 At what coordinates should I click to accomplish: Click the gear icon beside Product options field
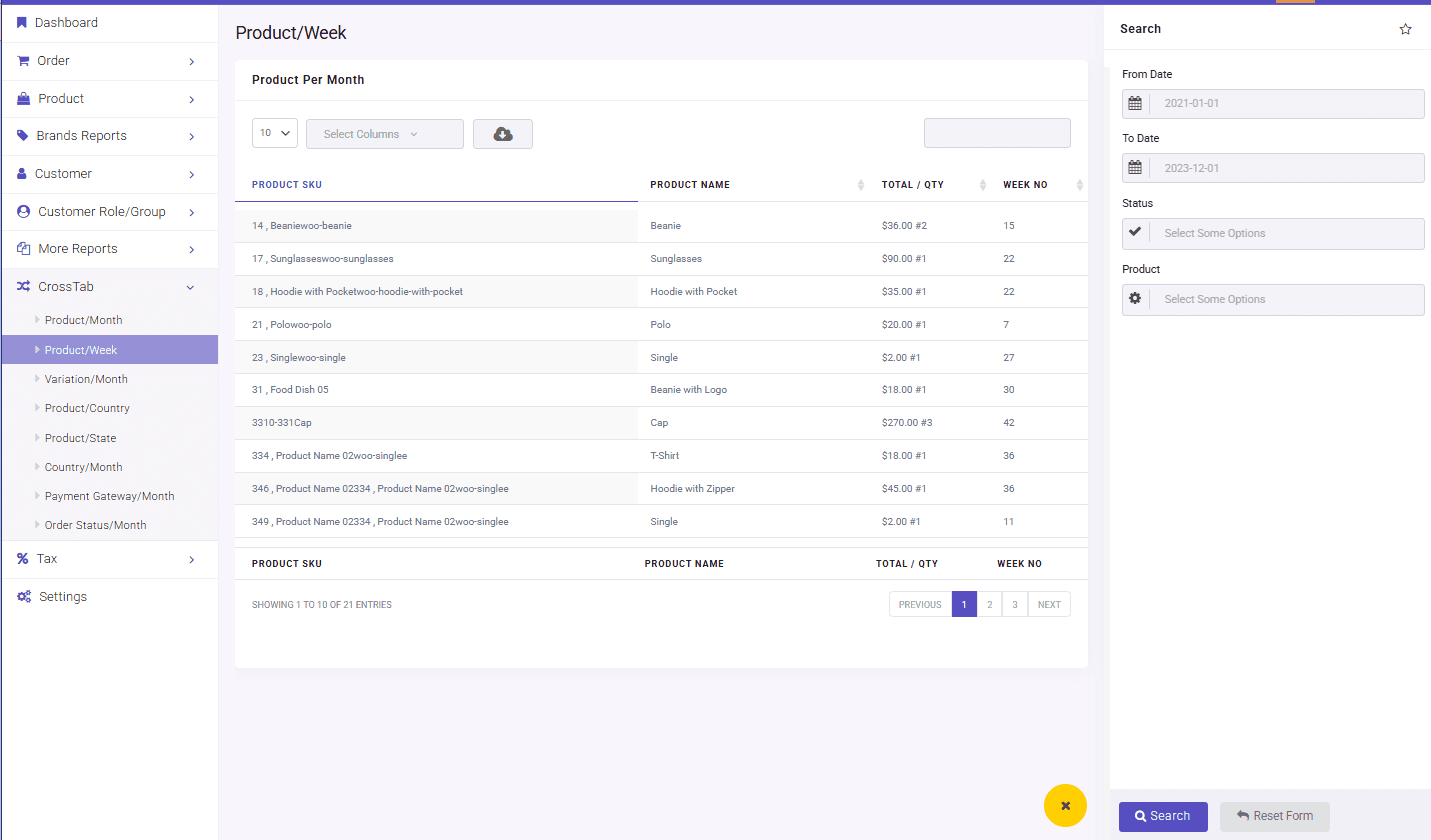tap(1135, 299)
